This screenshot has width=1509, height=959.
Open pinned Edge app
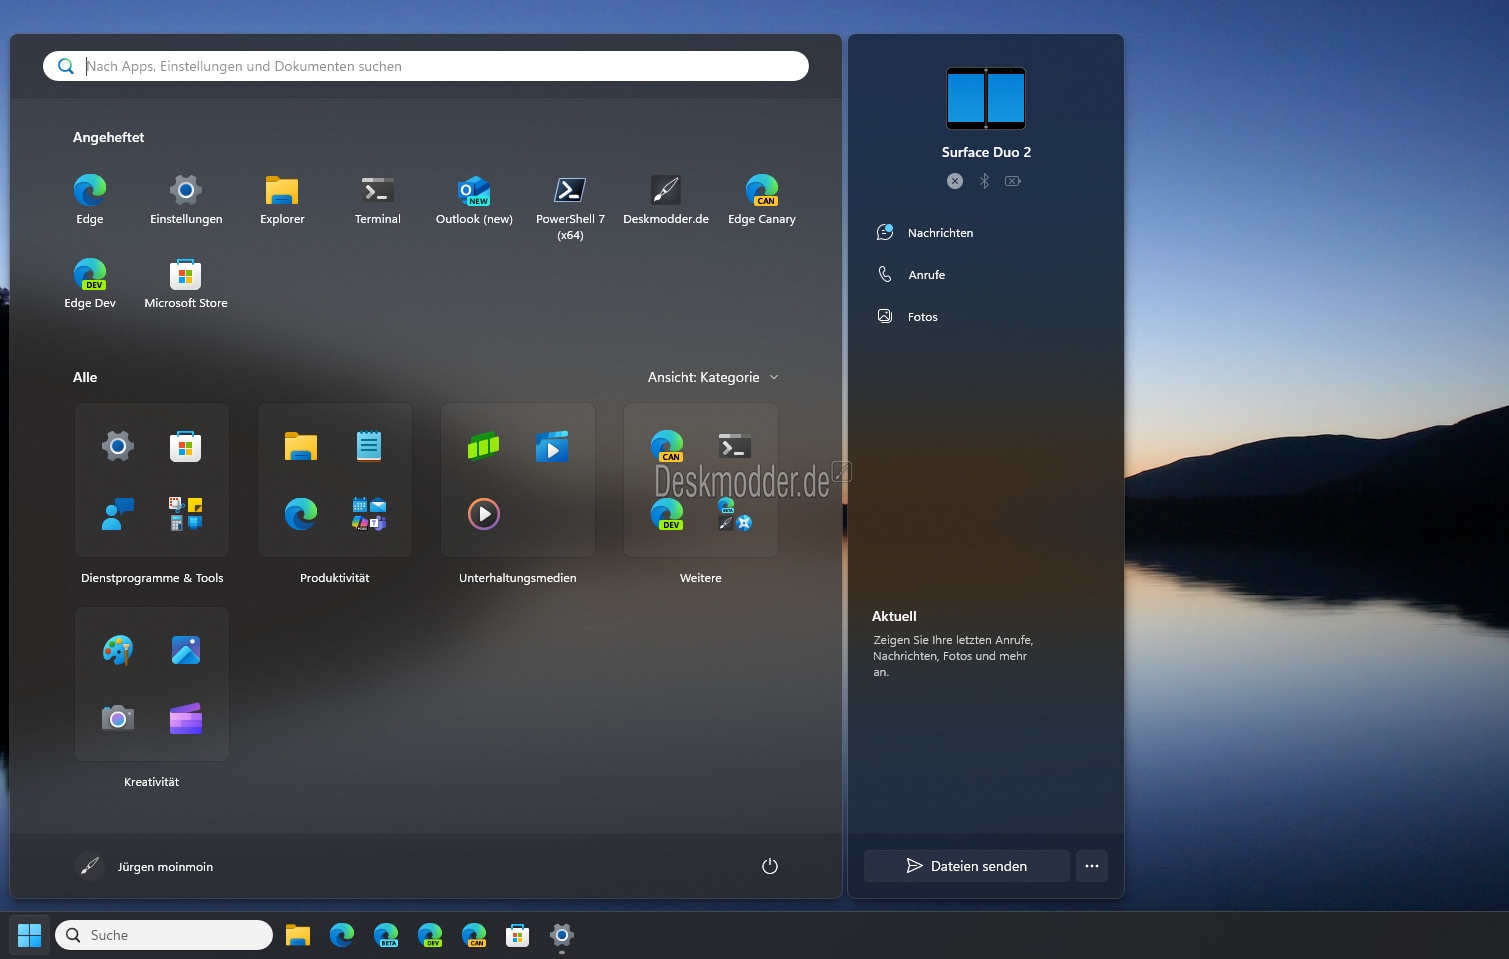(x=90, y=199)
